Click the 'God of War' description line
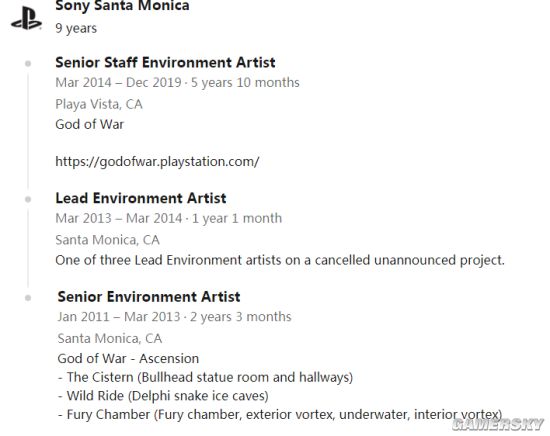This screenshot has height=436, width=550. point(89,125)
